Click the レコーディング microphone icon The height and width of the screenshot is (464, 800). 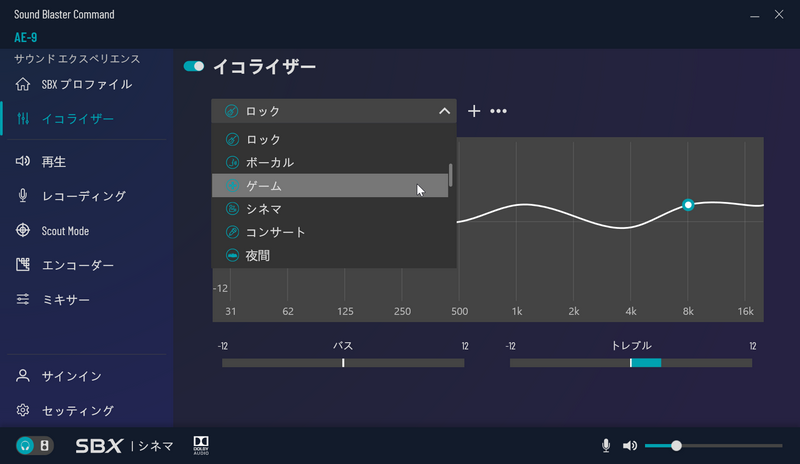(22, 196)
